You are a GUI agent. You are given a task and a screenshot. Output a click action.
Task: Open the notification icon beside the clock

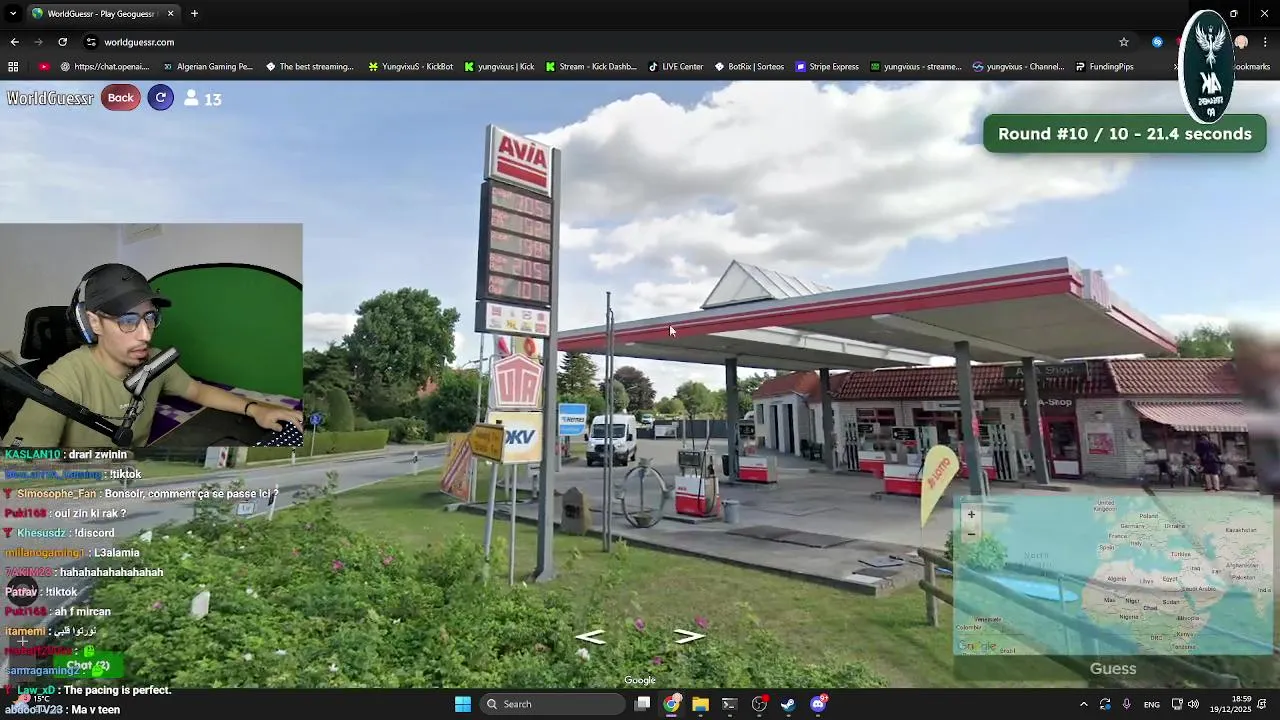click(x=1262, y=704)
